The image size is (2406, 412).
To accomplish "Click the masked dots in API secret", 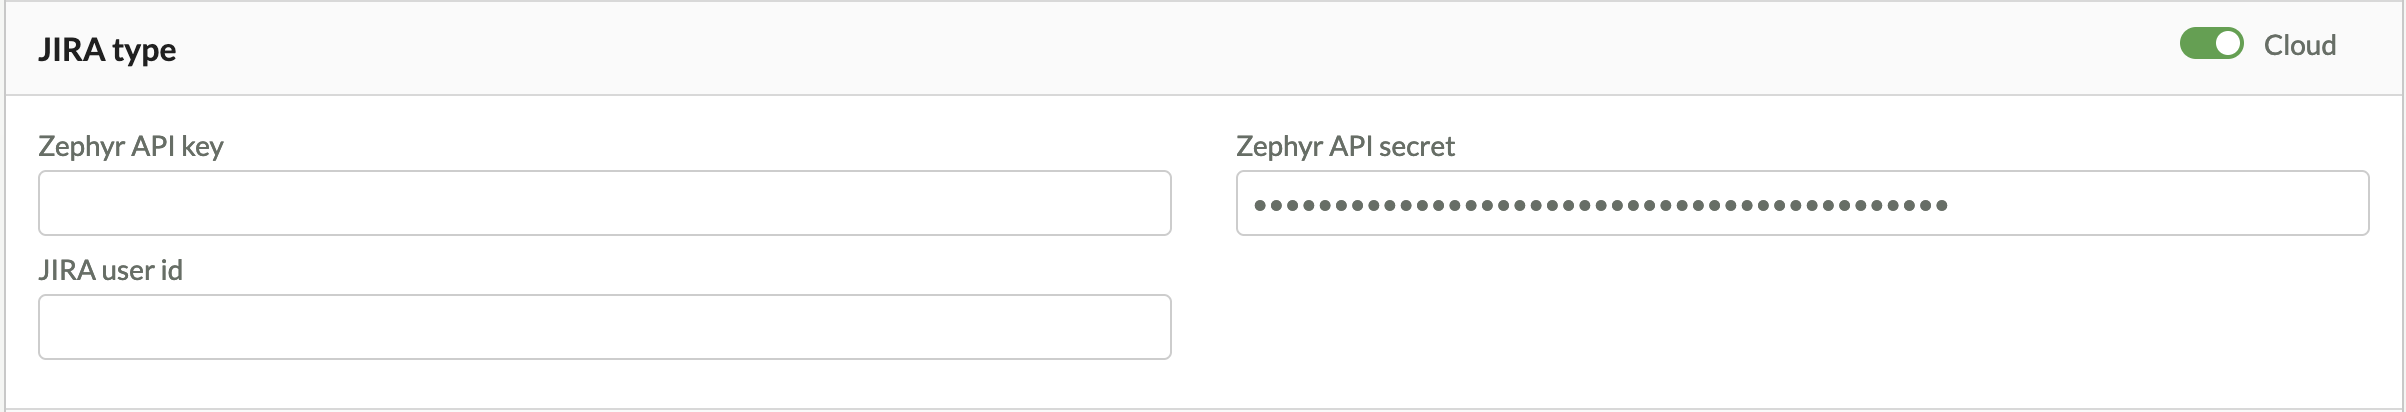I will click(x=1600, y=205).
